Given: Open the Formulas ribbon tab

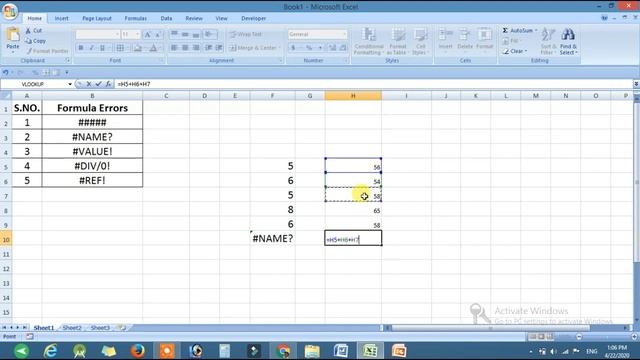Looking at the screenshot, I should pos(136,18).
